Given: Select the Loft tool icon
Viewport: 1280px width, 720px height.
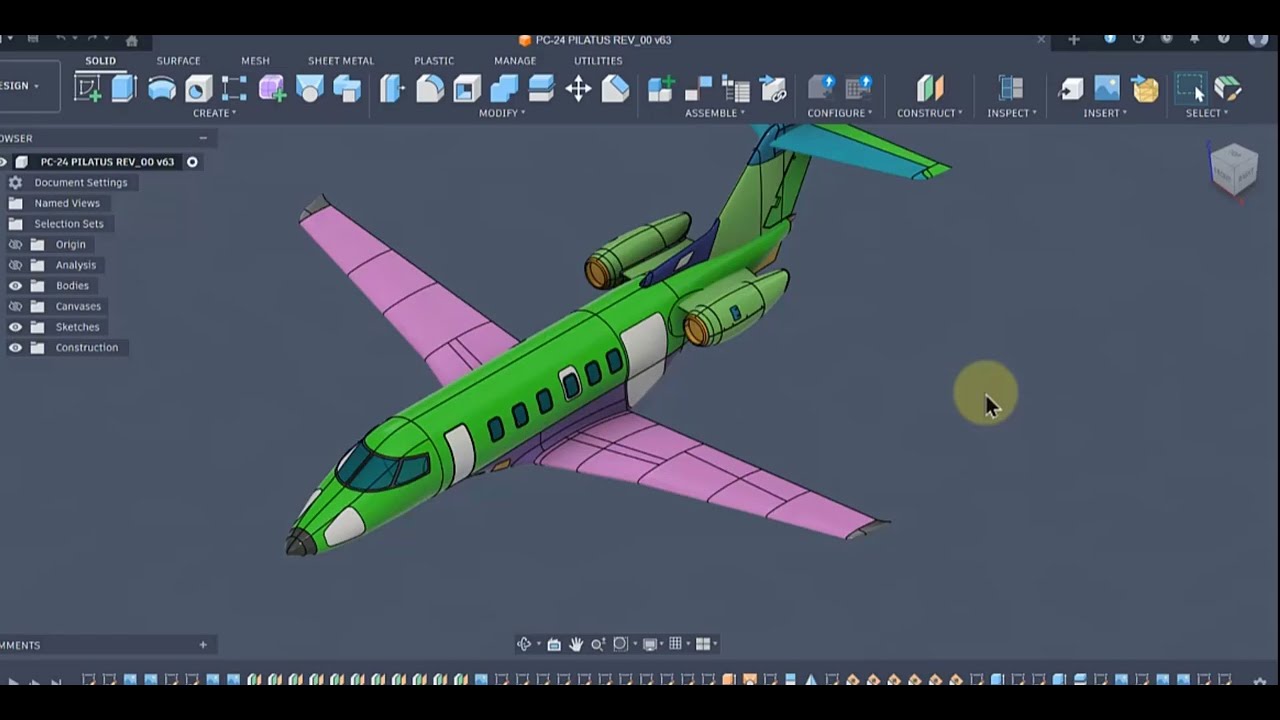Looking at the screenshot, I should tap(310, 89).
